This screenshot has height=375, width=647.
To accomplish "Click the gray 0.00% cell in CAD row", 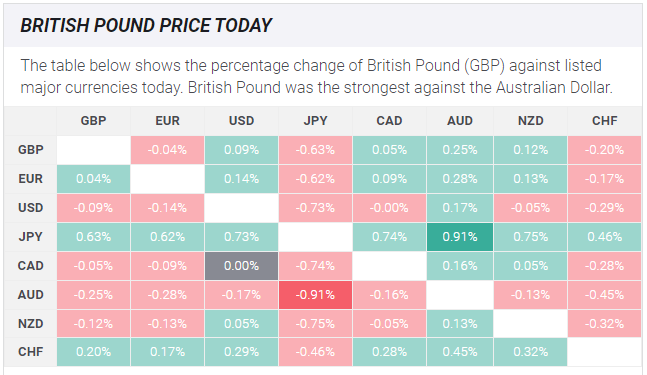I will click(x=241, y=266).
